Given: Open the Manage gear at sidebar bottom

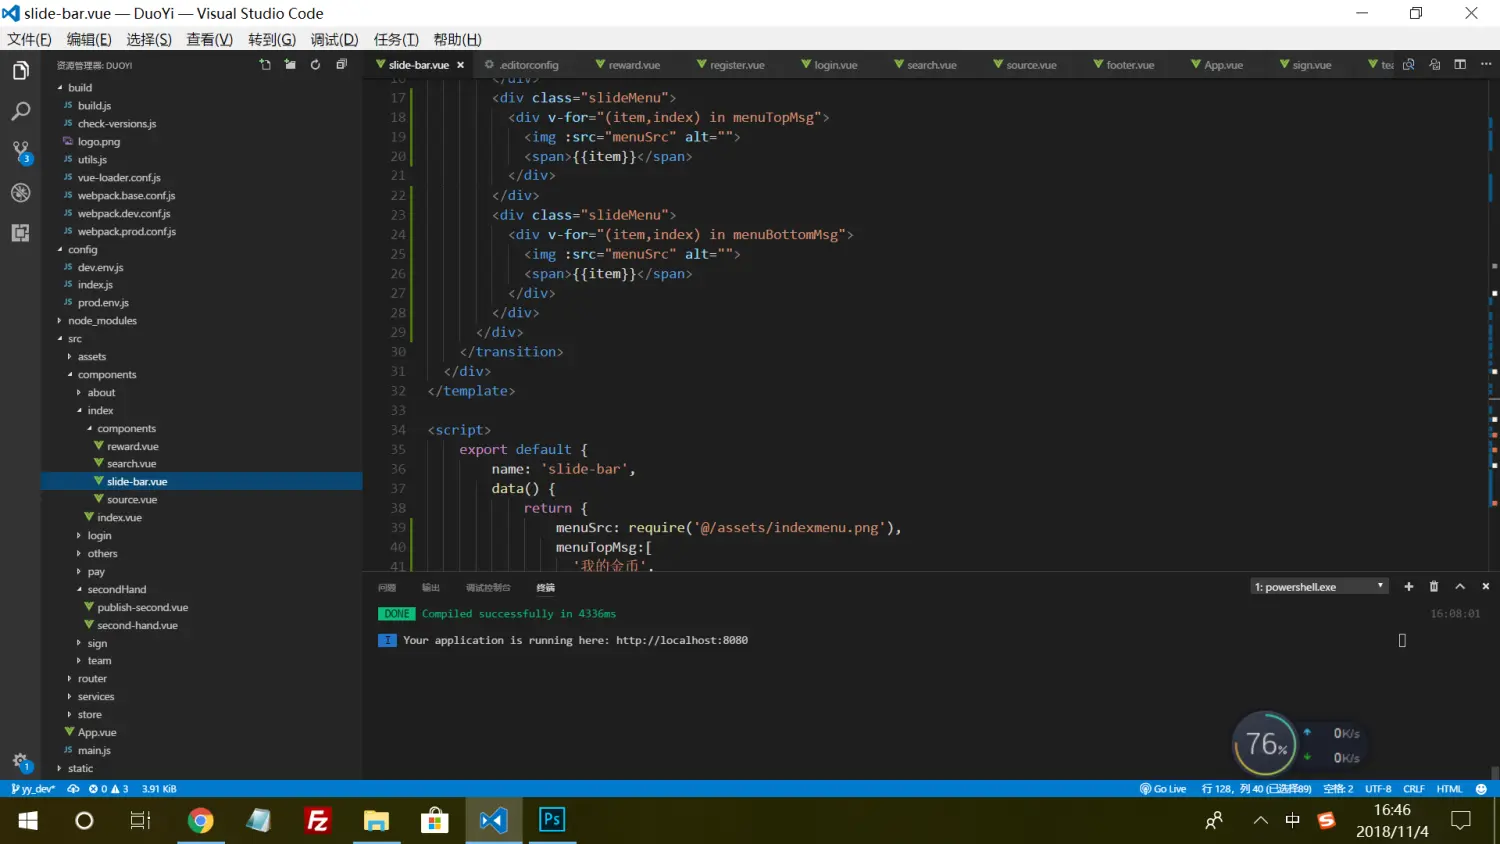Looking at the screenshot, I should [20, 761].
